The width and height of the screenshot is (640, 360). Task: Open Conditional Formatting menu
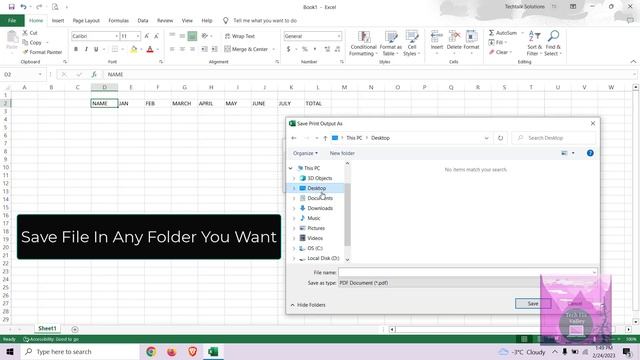pos(363,43)
